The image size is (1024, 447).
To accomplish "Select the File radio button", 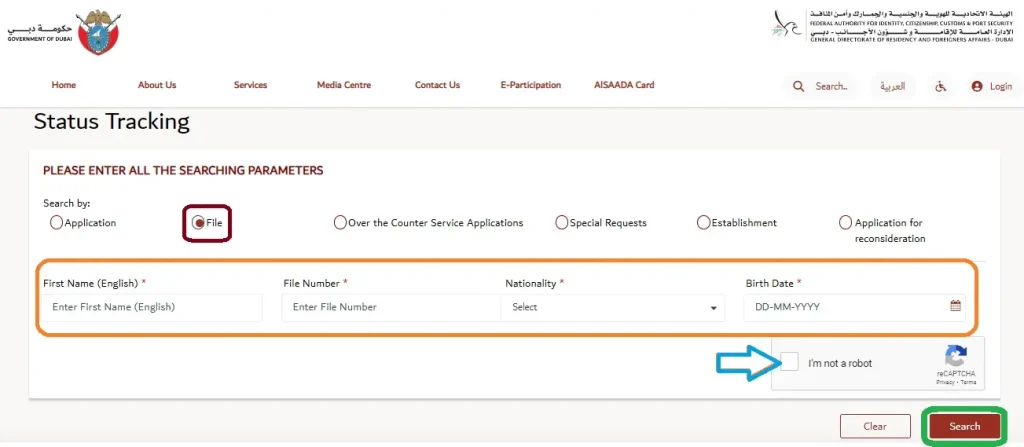I will (198, 223).
